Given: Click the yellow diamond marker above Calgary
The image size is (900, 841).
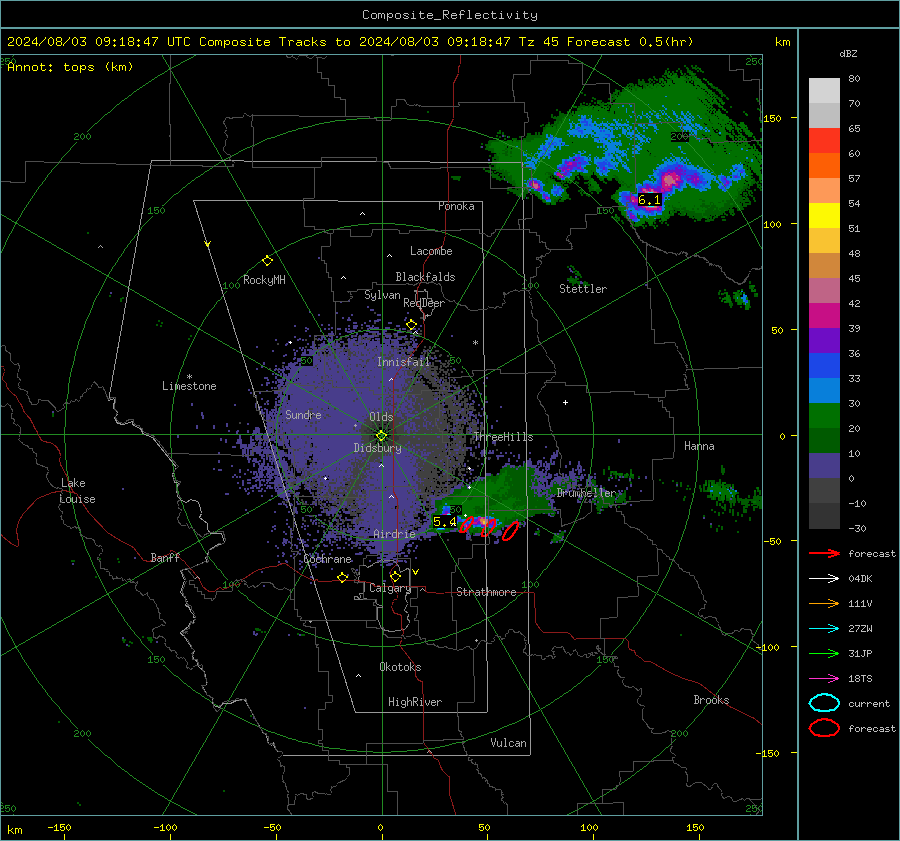Looking at the screenshot, I should (395, 576).
